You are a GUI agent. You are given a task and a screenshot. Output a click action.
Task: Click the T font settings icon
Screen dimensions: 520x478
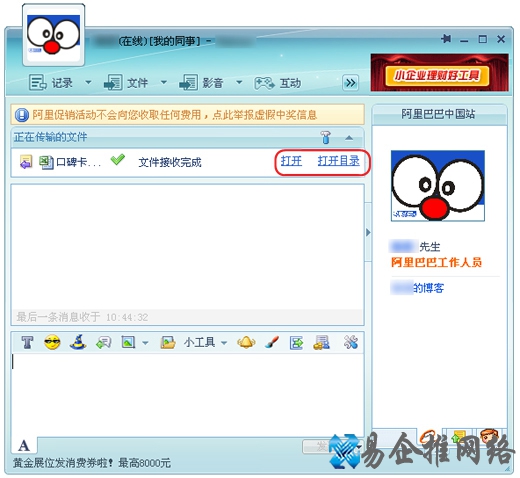pos(27,343)
